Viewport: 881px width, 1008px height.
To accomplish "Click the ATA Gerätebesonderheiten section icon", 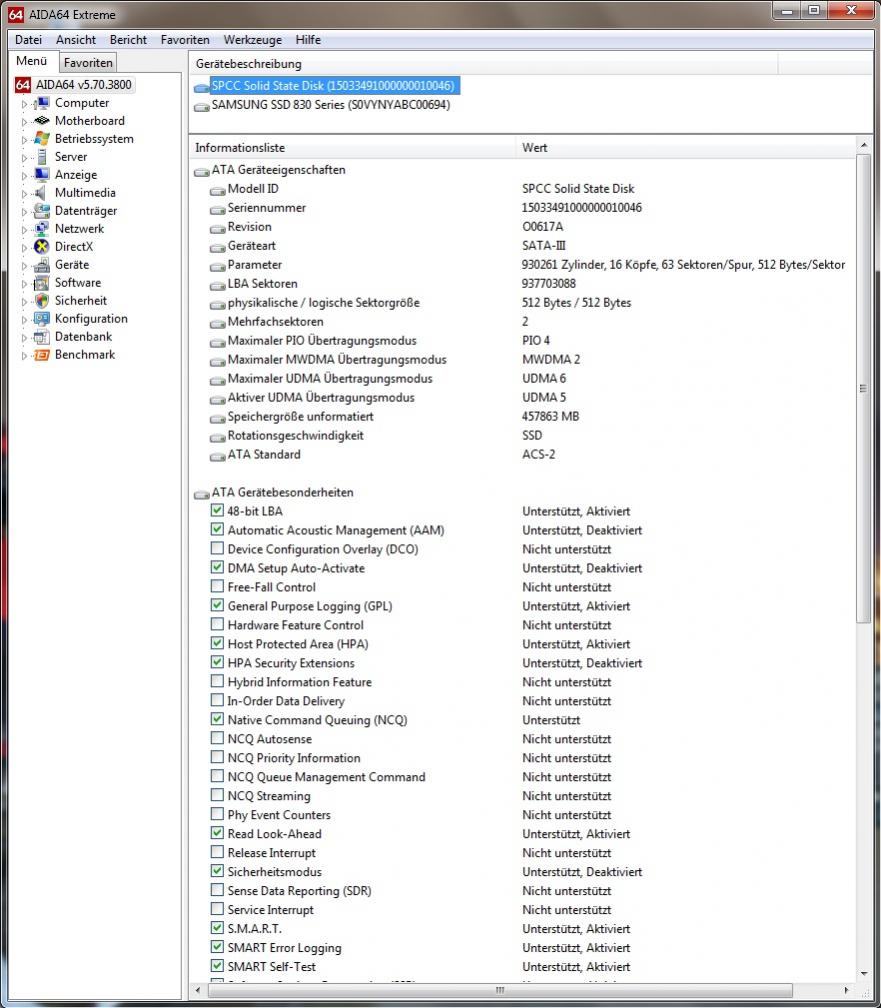I will tap(202, 494).
